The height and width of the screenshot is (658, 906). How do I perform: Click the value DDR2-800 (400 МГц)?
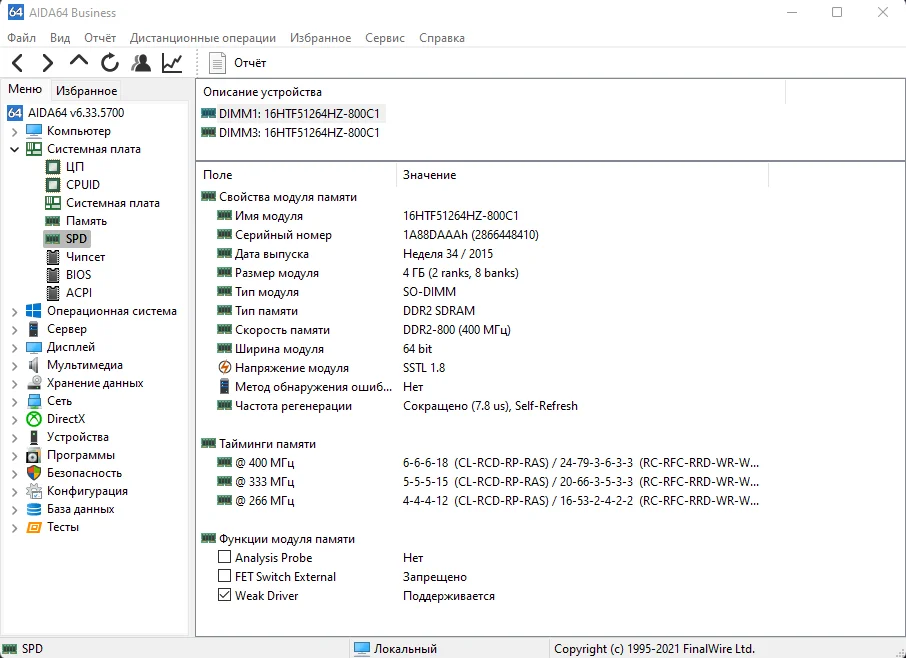pyautogui.click(x=457, y=330)
